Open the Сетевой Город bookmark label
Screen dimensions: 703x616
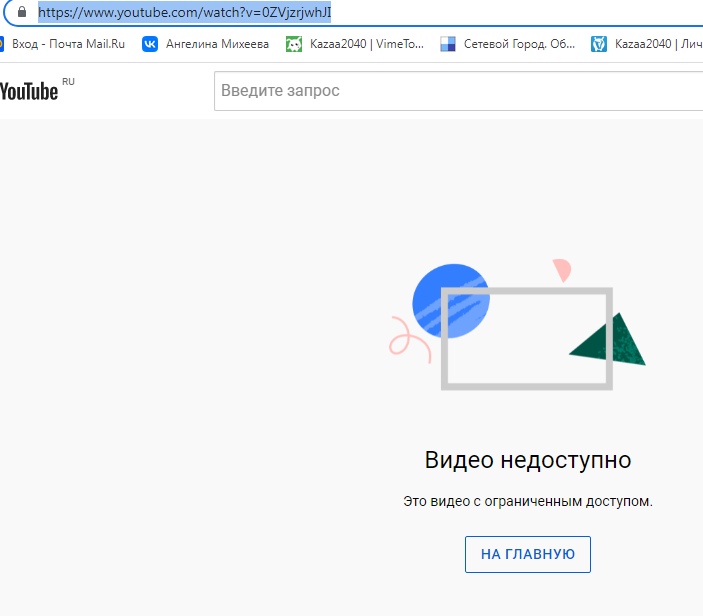point(519,44)
